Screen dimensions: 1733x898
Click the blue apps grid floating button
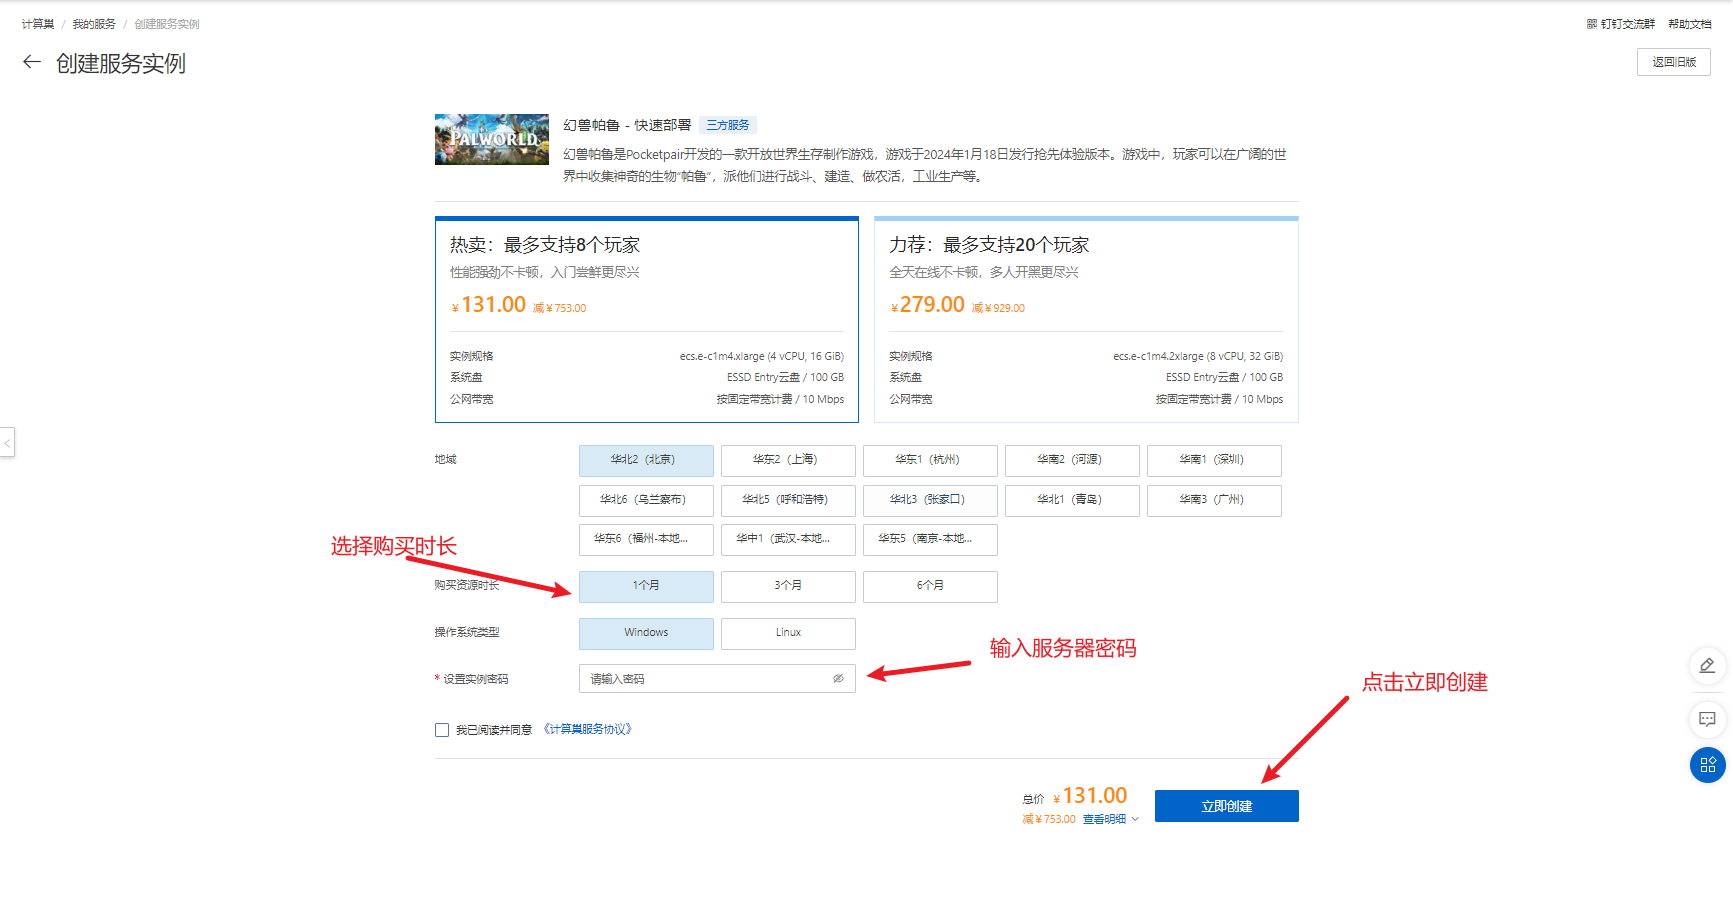tap(1707, 766)
